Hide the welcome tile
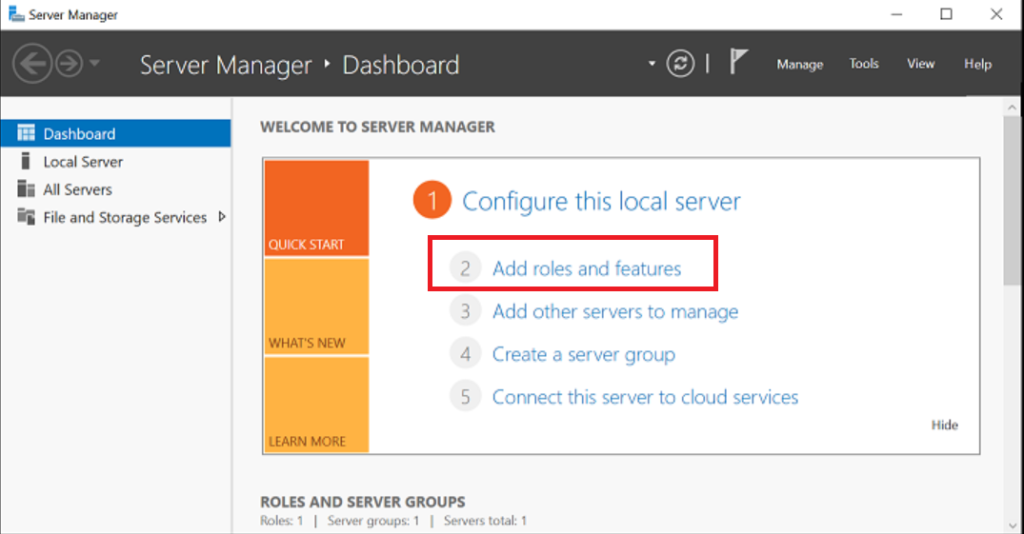The height and width of the screenshot is (534, 1024). [944, 425]
